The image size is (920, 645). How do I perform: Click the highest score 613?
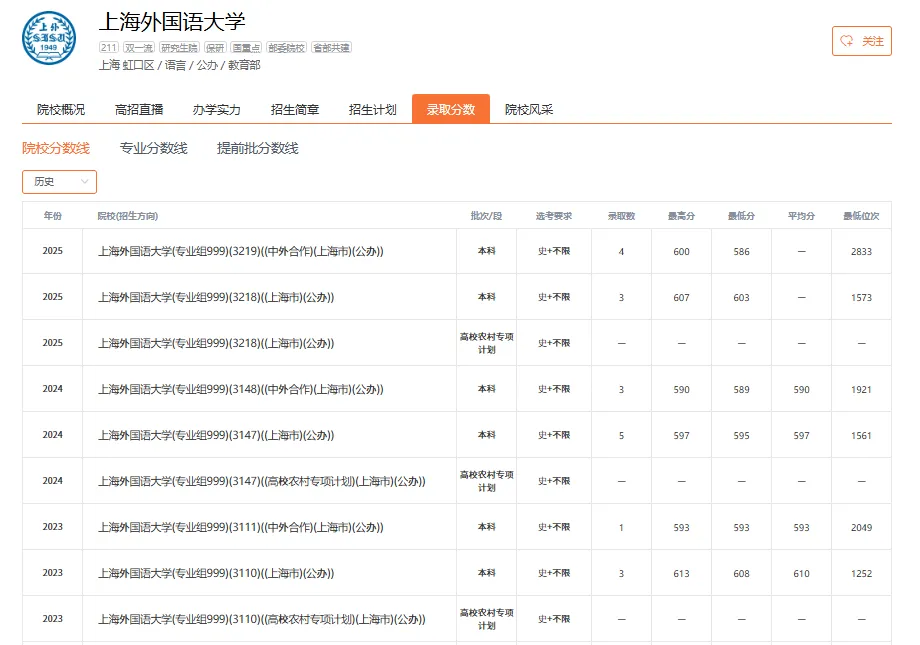coord(681,573)
